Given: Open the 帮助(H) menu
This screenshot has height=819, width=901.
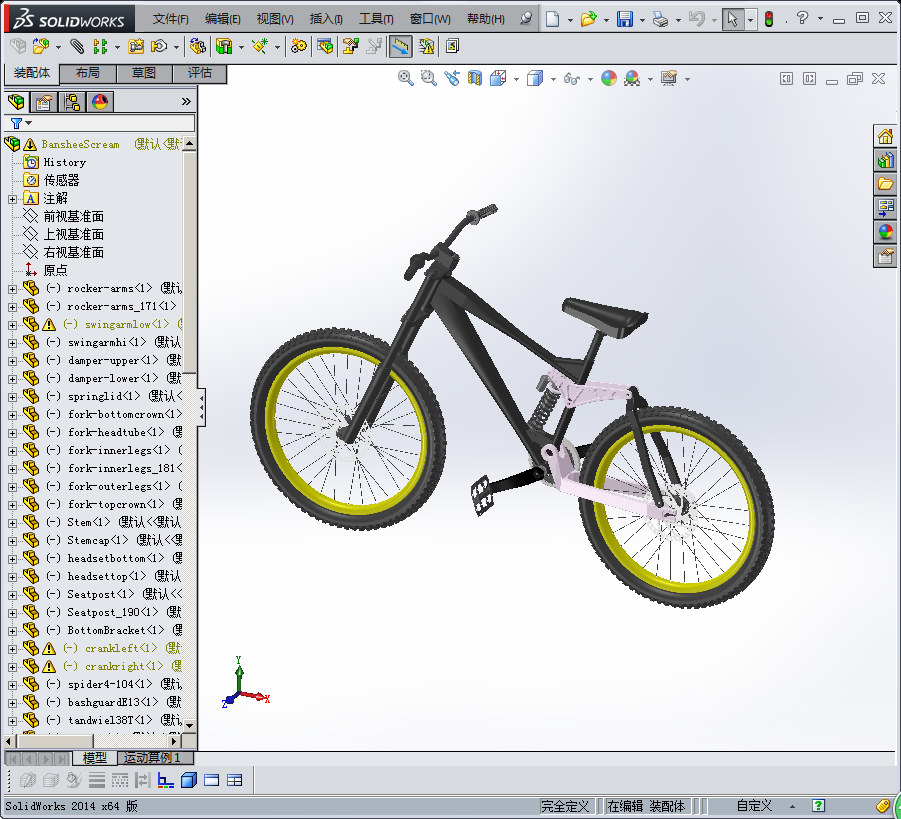Looking at the screenshot, I should point(486,19).
